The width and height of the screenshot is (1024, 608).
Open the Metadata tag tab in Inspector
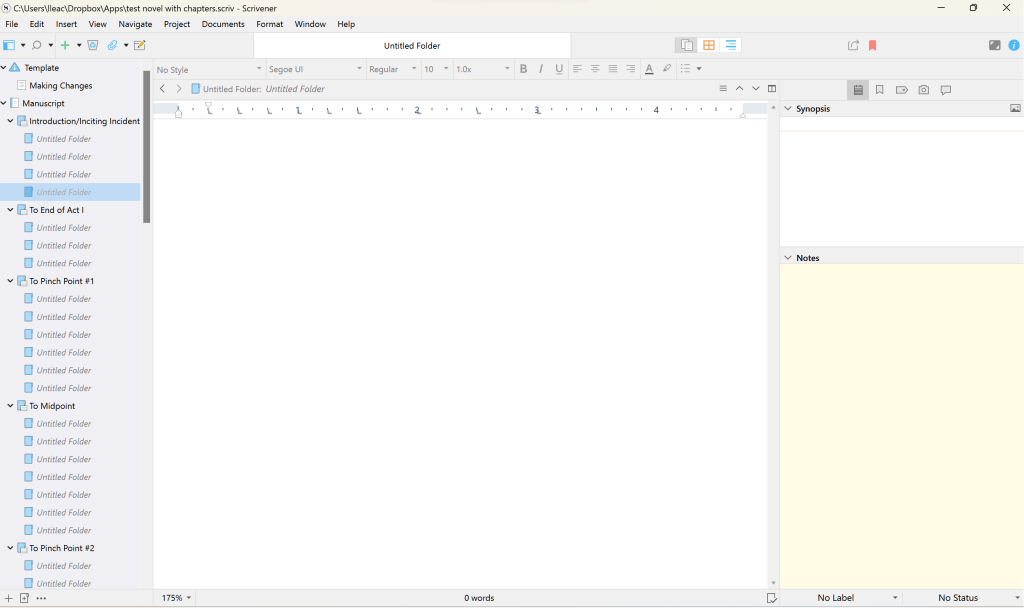901,90
